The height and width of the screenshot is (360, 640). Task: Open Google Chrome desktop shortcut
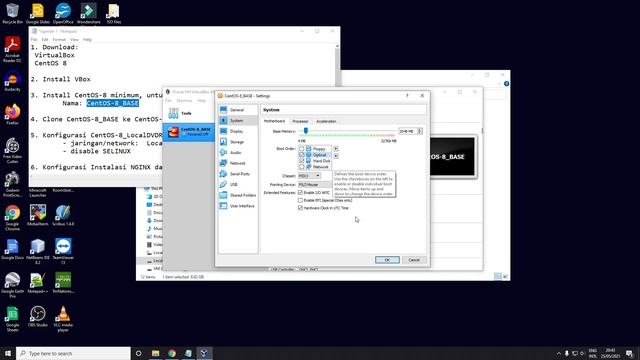(x=12, y=218)
